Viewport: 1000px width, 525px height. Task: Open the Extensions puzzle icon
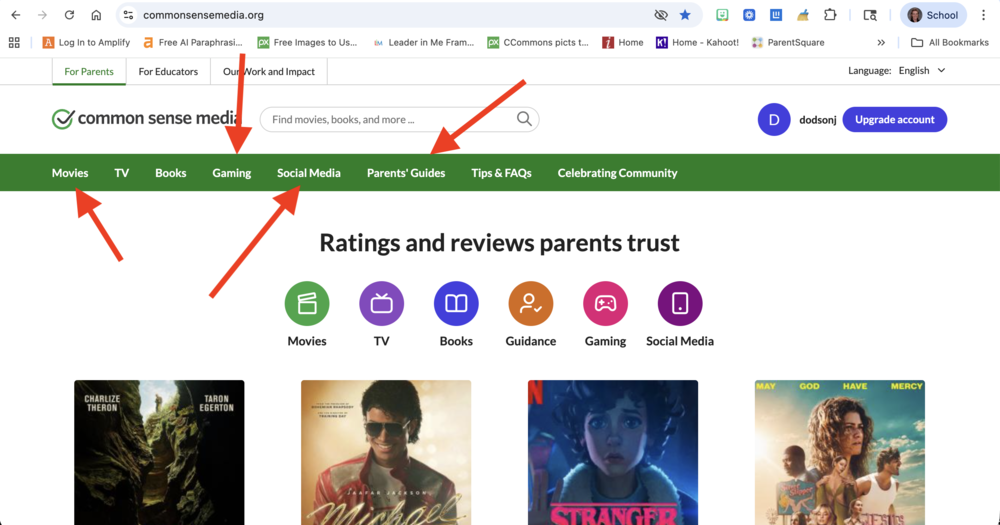coord(830,15)
